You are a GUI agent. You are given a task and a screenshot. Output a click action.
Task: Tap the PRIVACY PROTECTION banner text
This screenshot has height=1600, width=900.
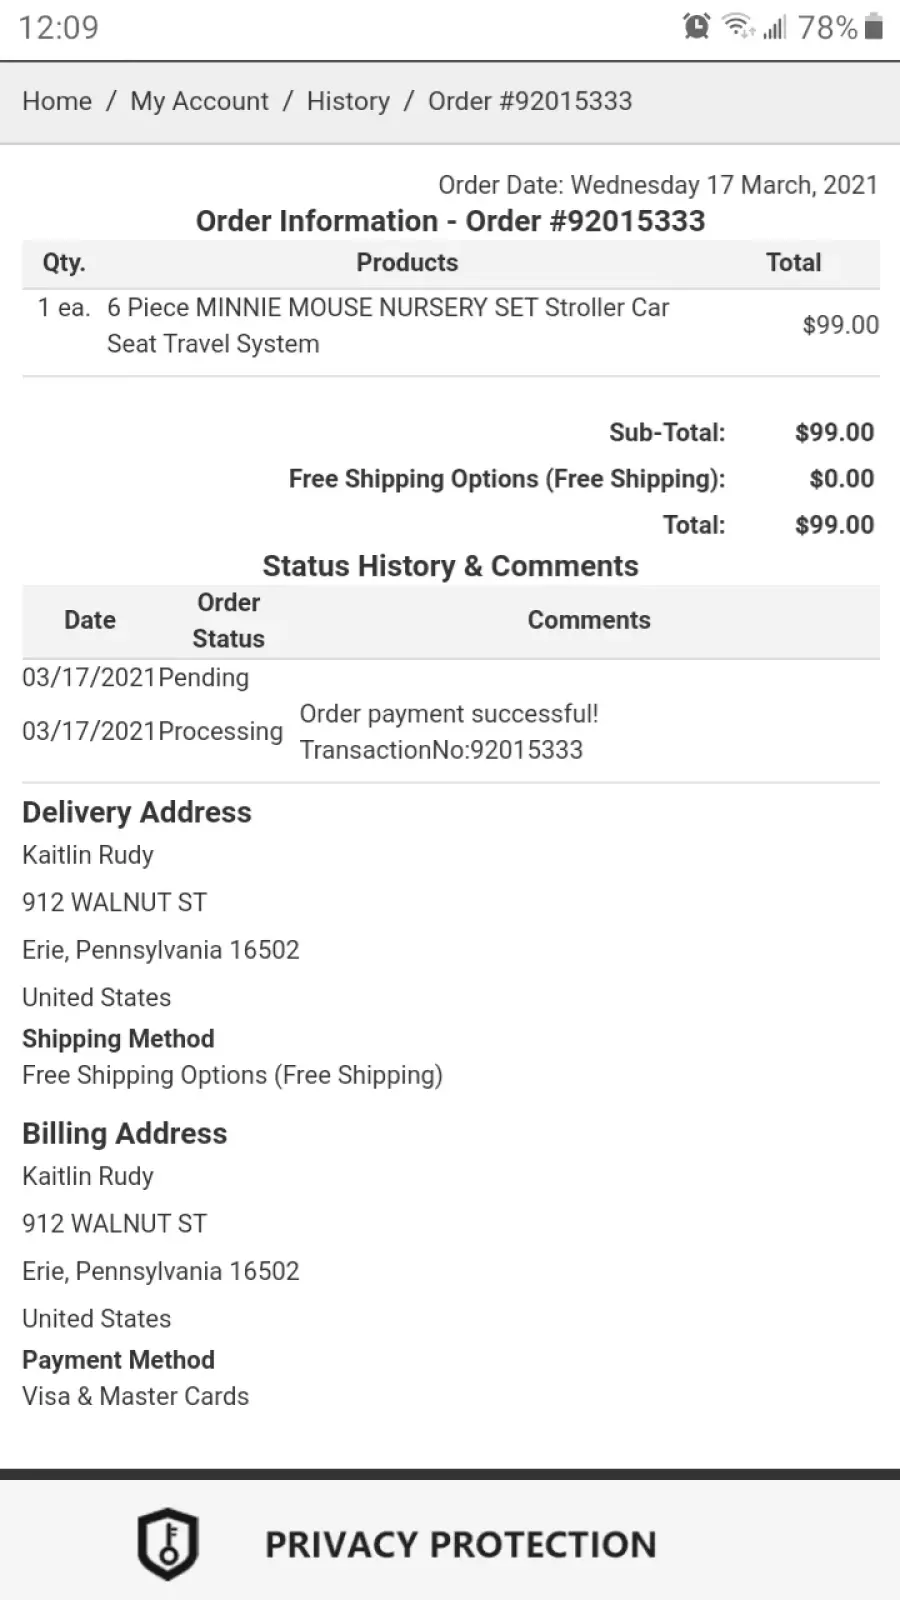461,1544
